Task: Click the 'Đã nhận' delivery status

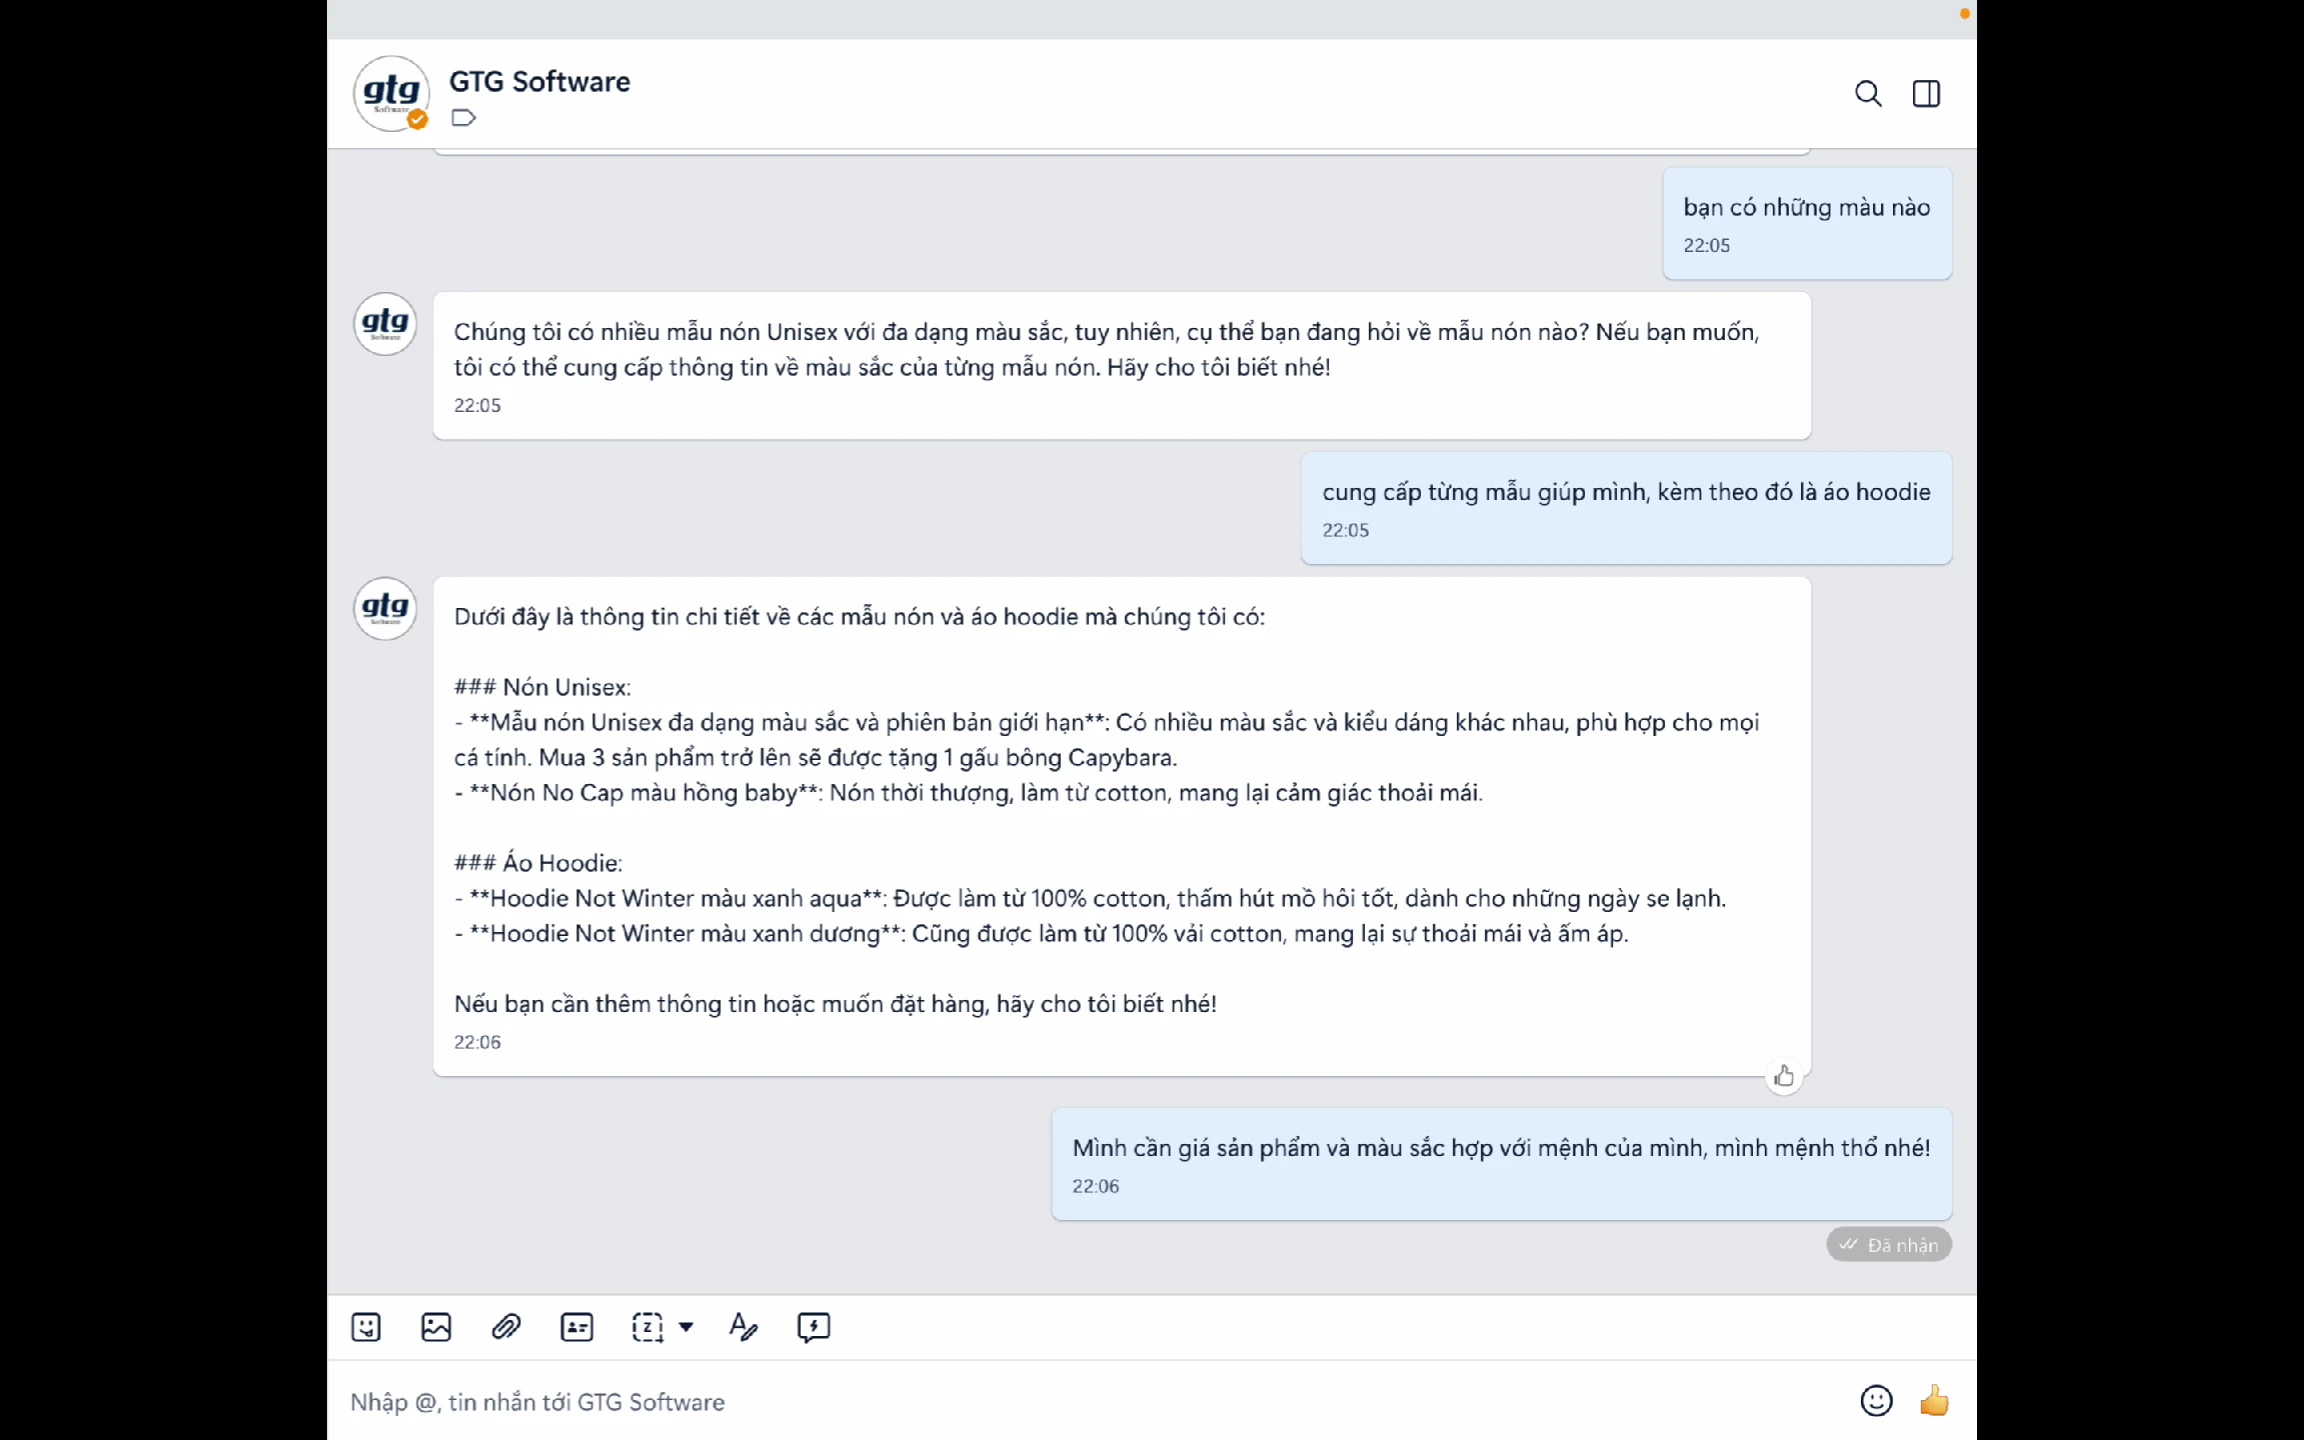Action: click(1889, 1245)
